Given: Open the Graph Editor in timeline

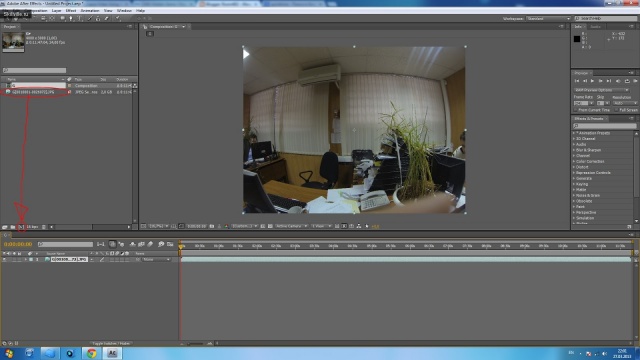Looking at the screenshot, I should click(170, 244).
